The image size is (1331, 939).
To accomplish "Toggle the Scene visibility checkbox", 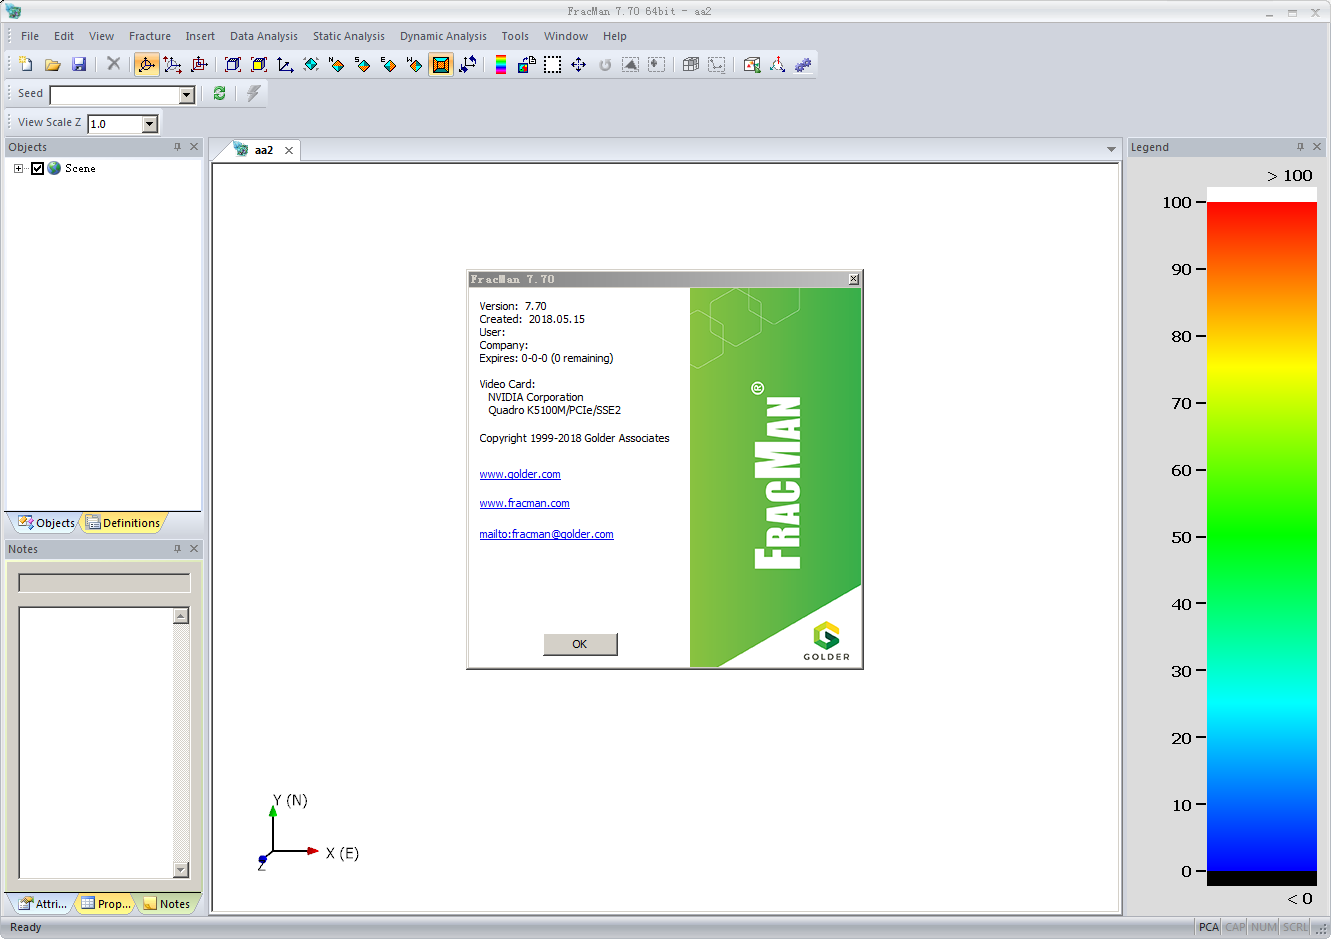I will (37, 168).
